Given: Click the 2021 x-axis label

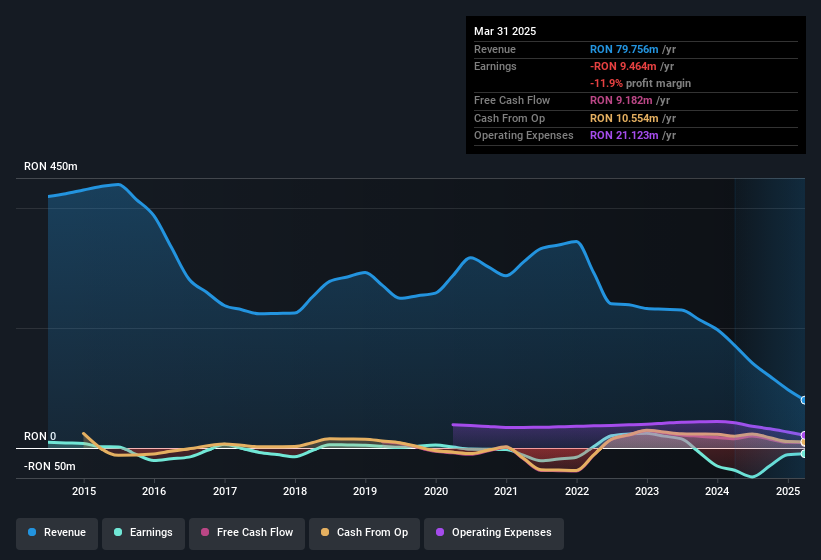Looking at the screenshot, I should [506, 491].
